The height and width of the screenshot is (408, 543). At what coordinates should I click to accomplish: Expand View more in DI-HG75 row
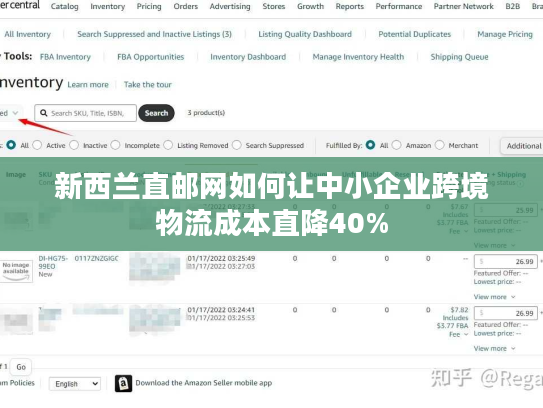coord(494,297)
